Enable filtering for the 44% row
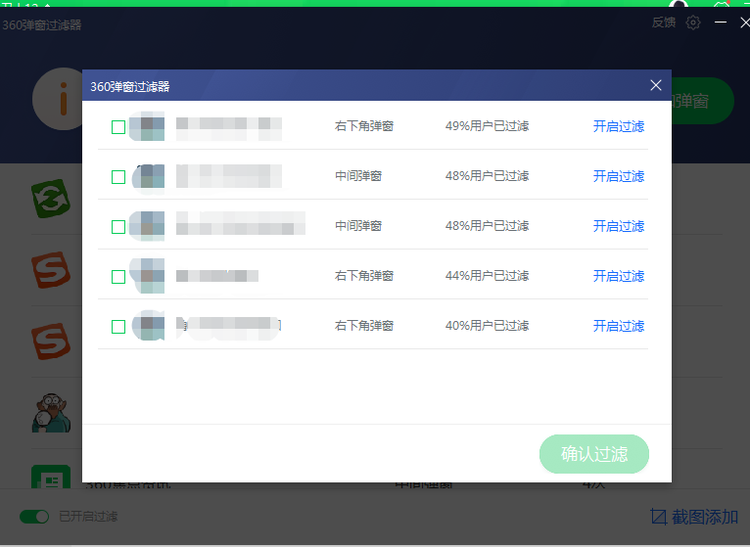Viewport: 750px width, 547px height. [x=618, y=276]
